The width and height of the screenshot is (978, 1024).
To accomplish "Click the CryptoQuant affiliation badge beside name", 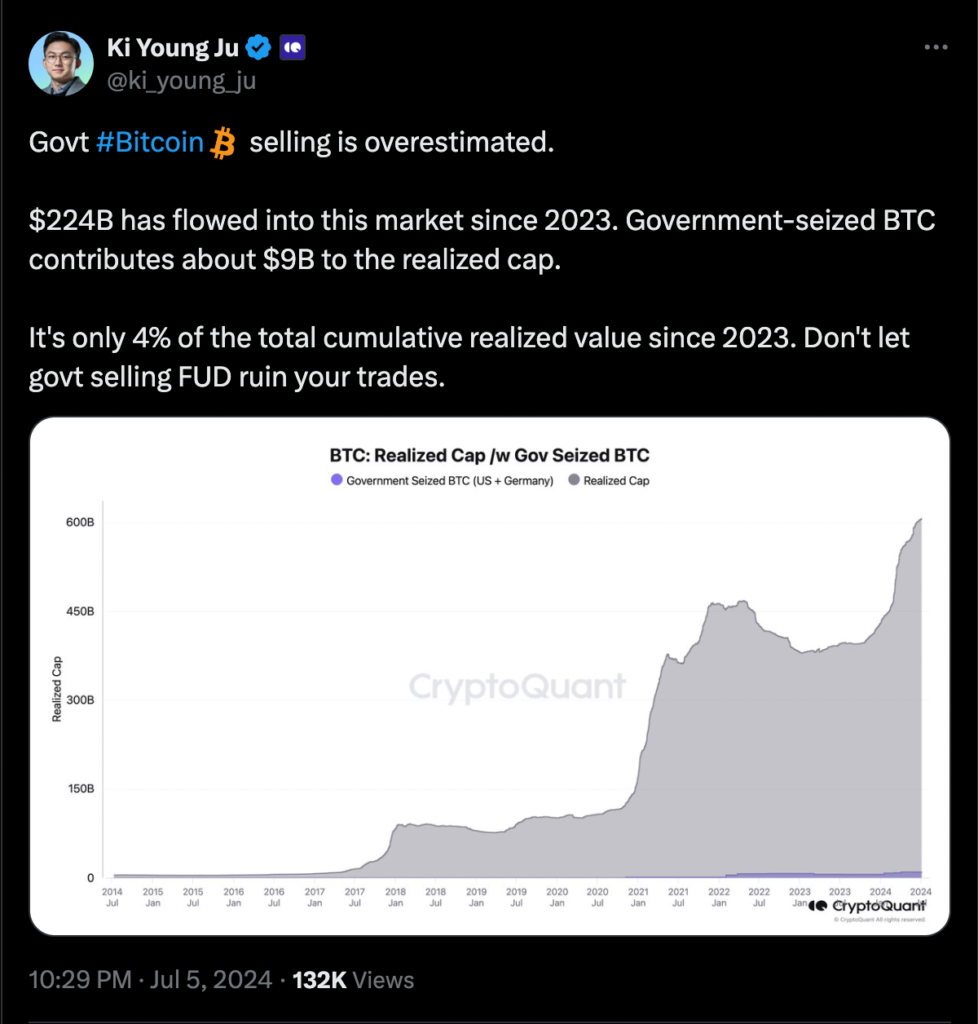I will 293,46.
